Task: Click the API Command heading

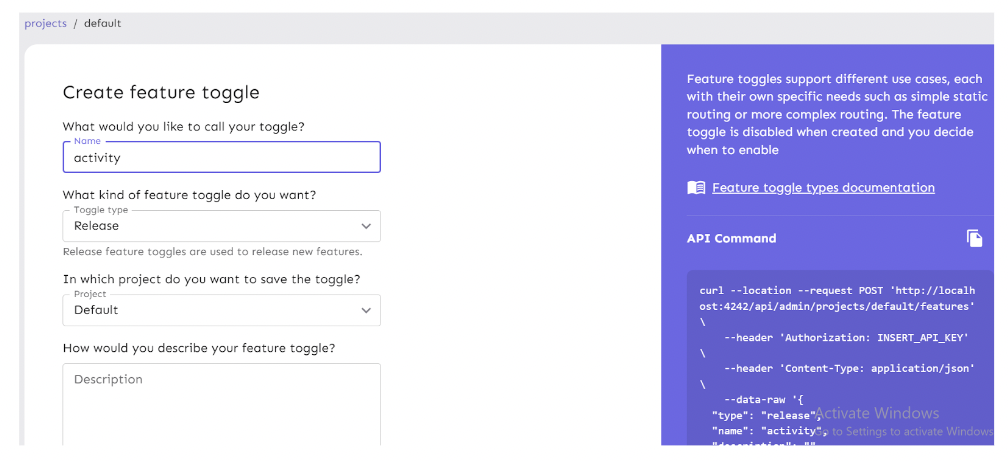Action: click(x=731, y=239)
